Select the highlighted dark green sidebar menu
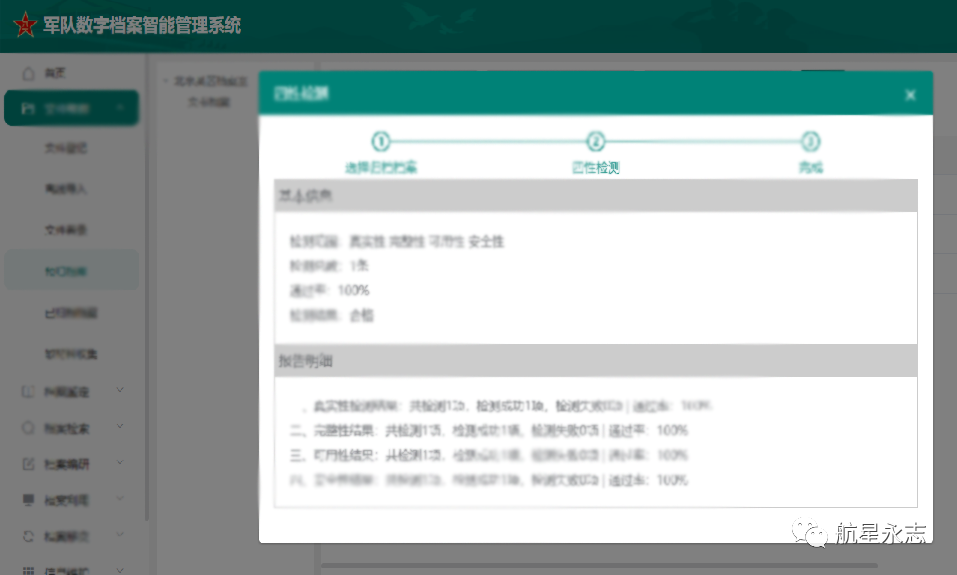This screenshot has width=957, height=575. click(x=71, y=109)
